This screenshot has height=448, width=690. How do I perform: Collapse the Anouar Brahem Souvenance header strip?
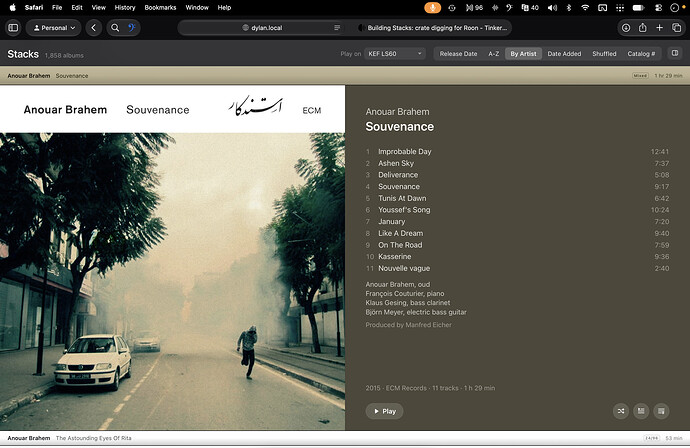[345, 76]
